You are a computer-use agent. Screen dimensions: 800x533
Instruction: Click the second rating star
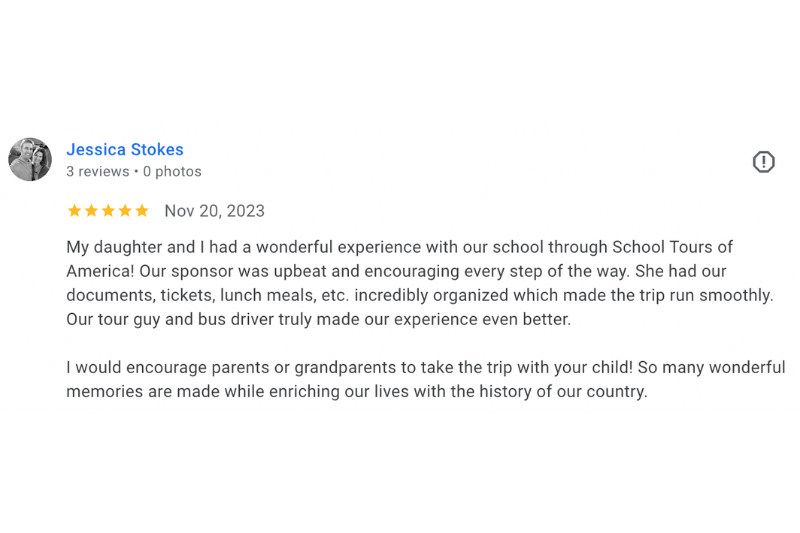(91, 210)
